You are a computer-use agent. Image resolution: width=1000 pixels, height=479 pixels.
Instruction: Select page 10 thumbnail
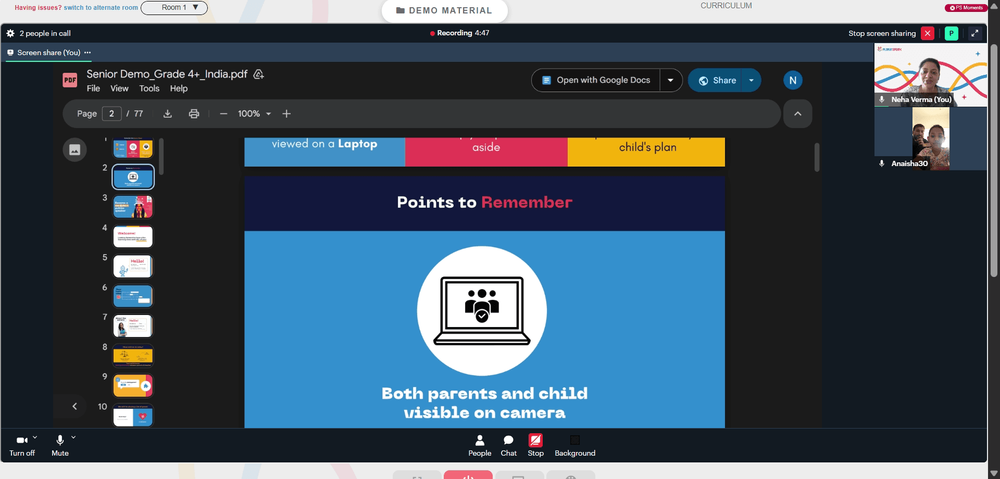coord(133,415)
